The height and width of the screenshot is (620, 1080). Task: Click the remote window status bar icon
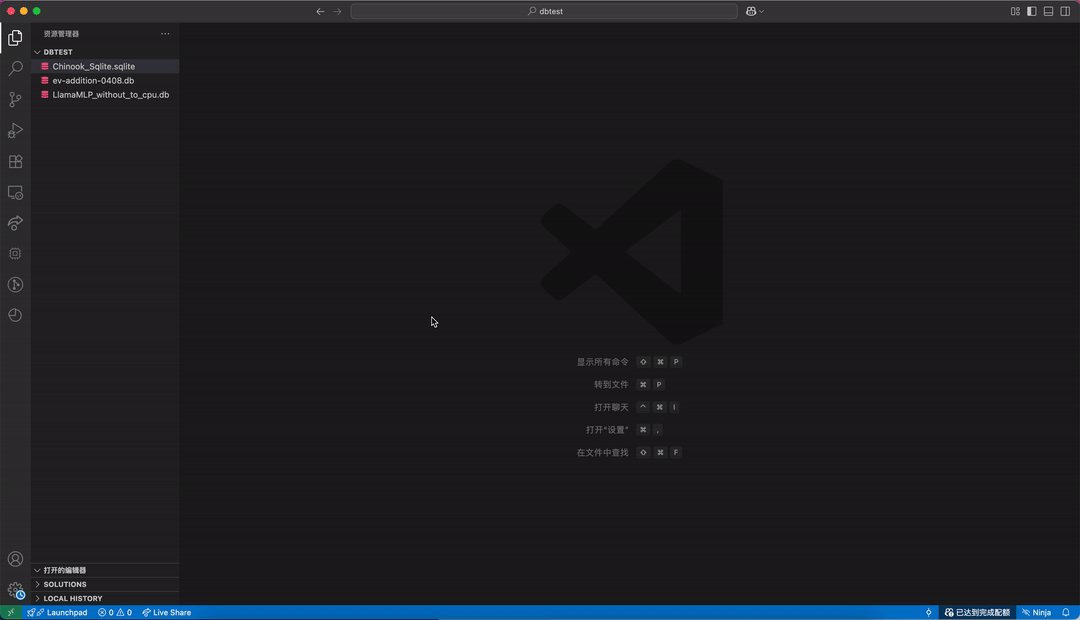tap(11, 612)
